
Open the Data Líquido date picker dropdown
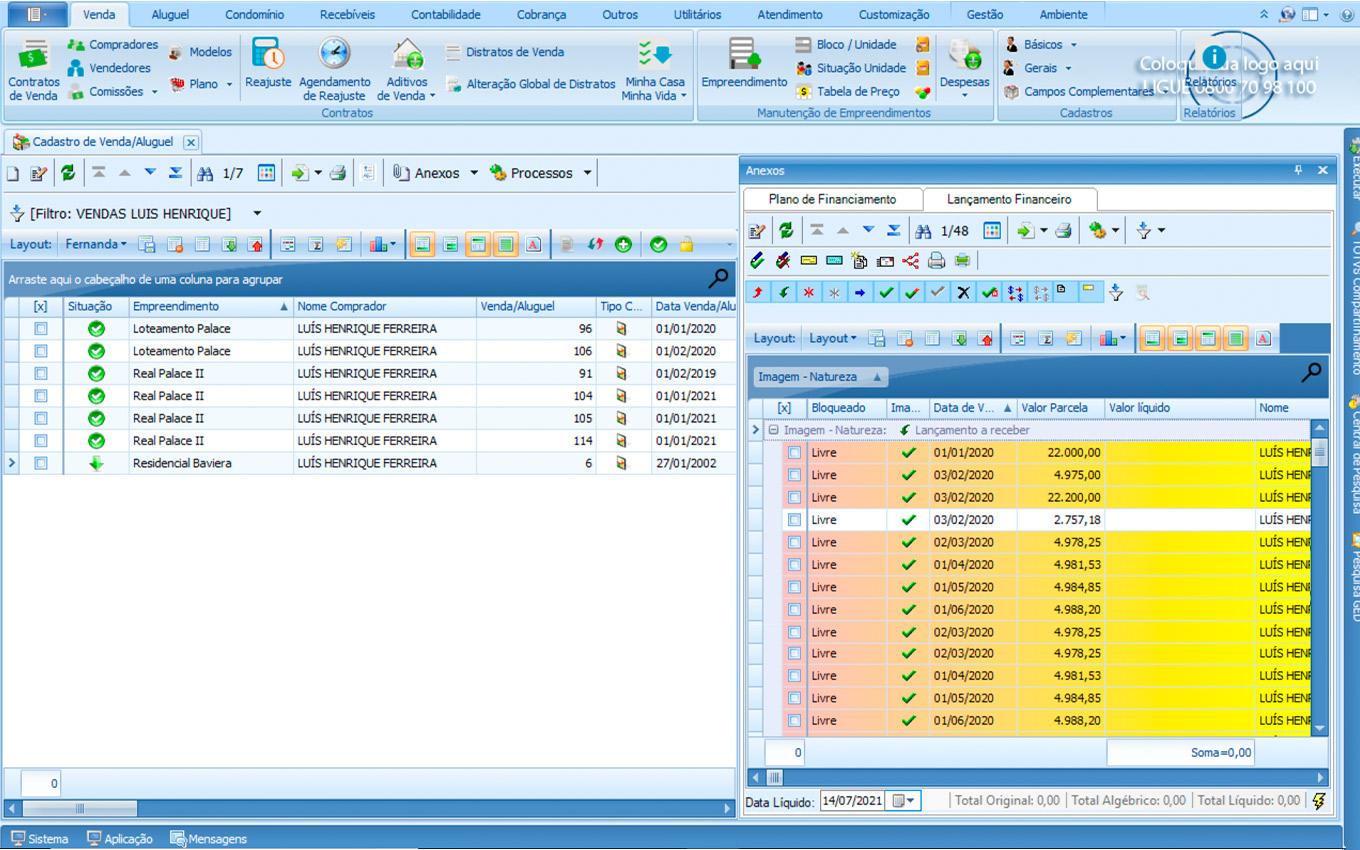coord(904,801)
